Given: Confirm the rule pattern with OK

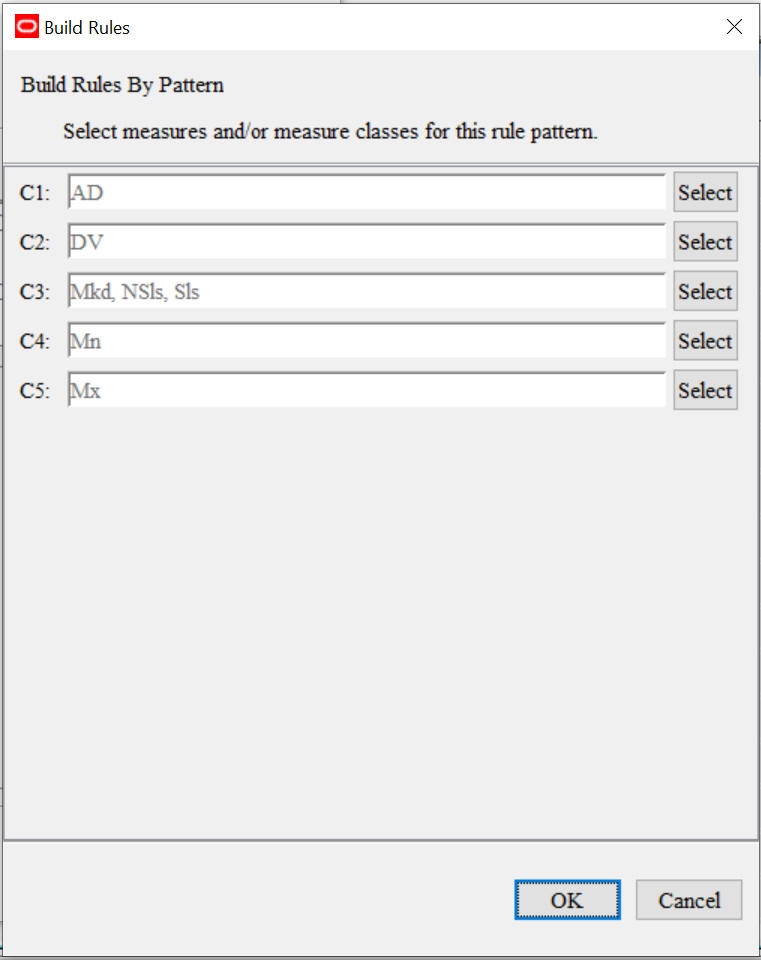Looking at the screenshot, I should [x=567, y=899].
